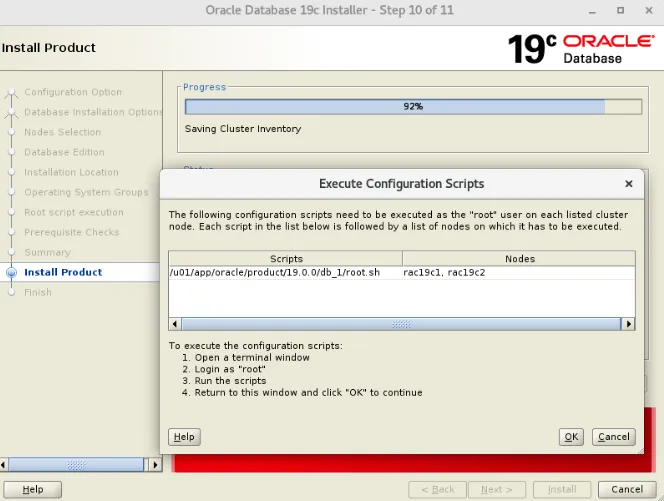Screen dimensions: 664x501
Task: Maximize the Oracle installer window
Action: click(x=620, y=10)
